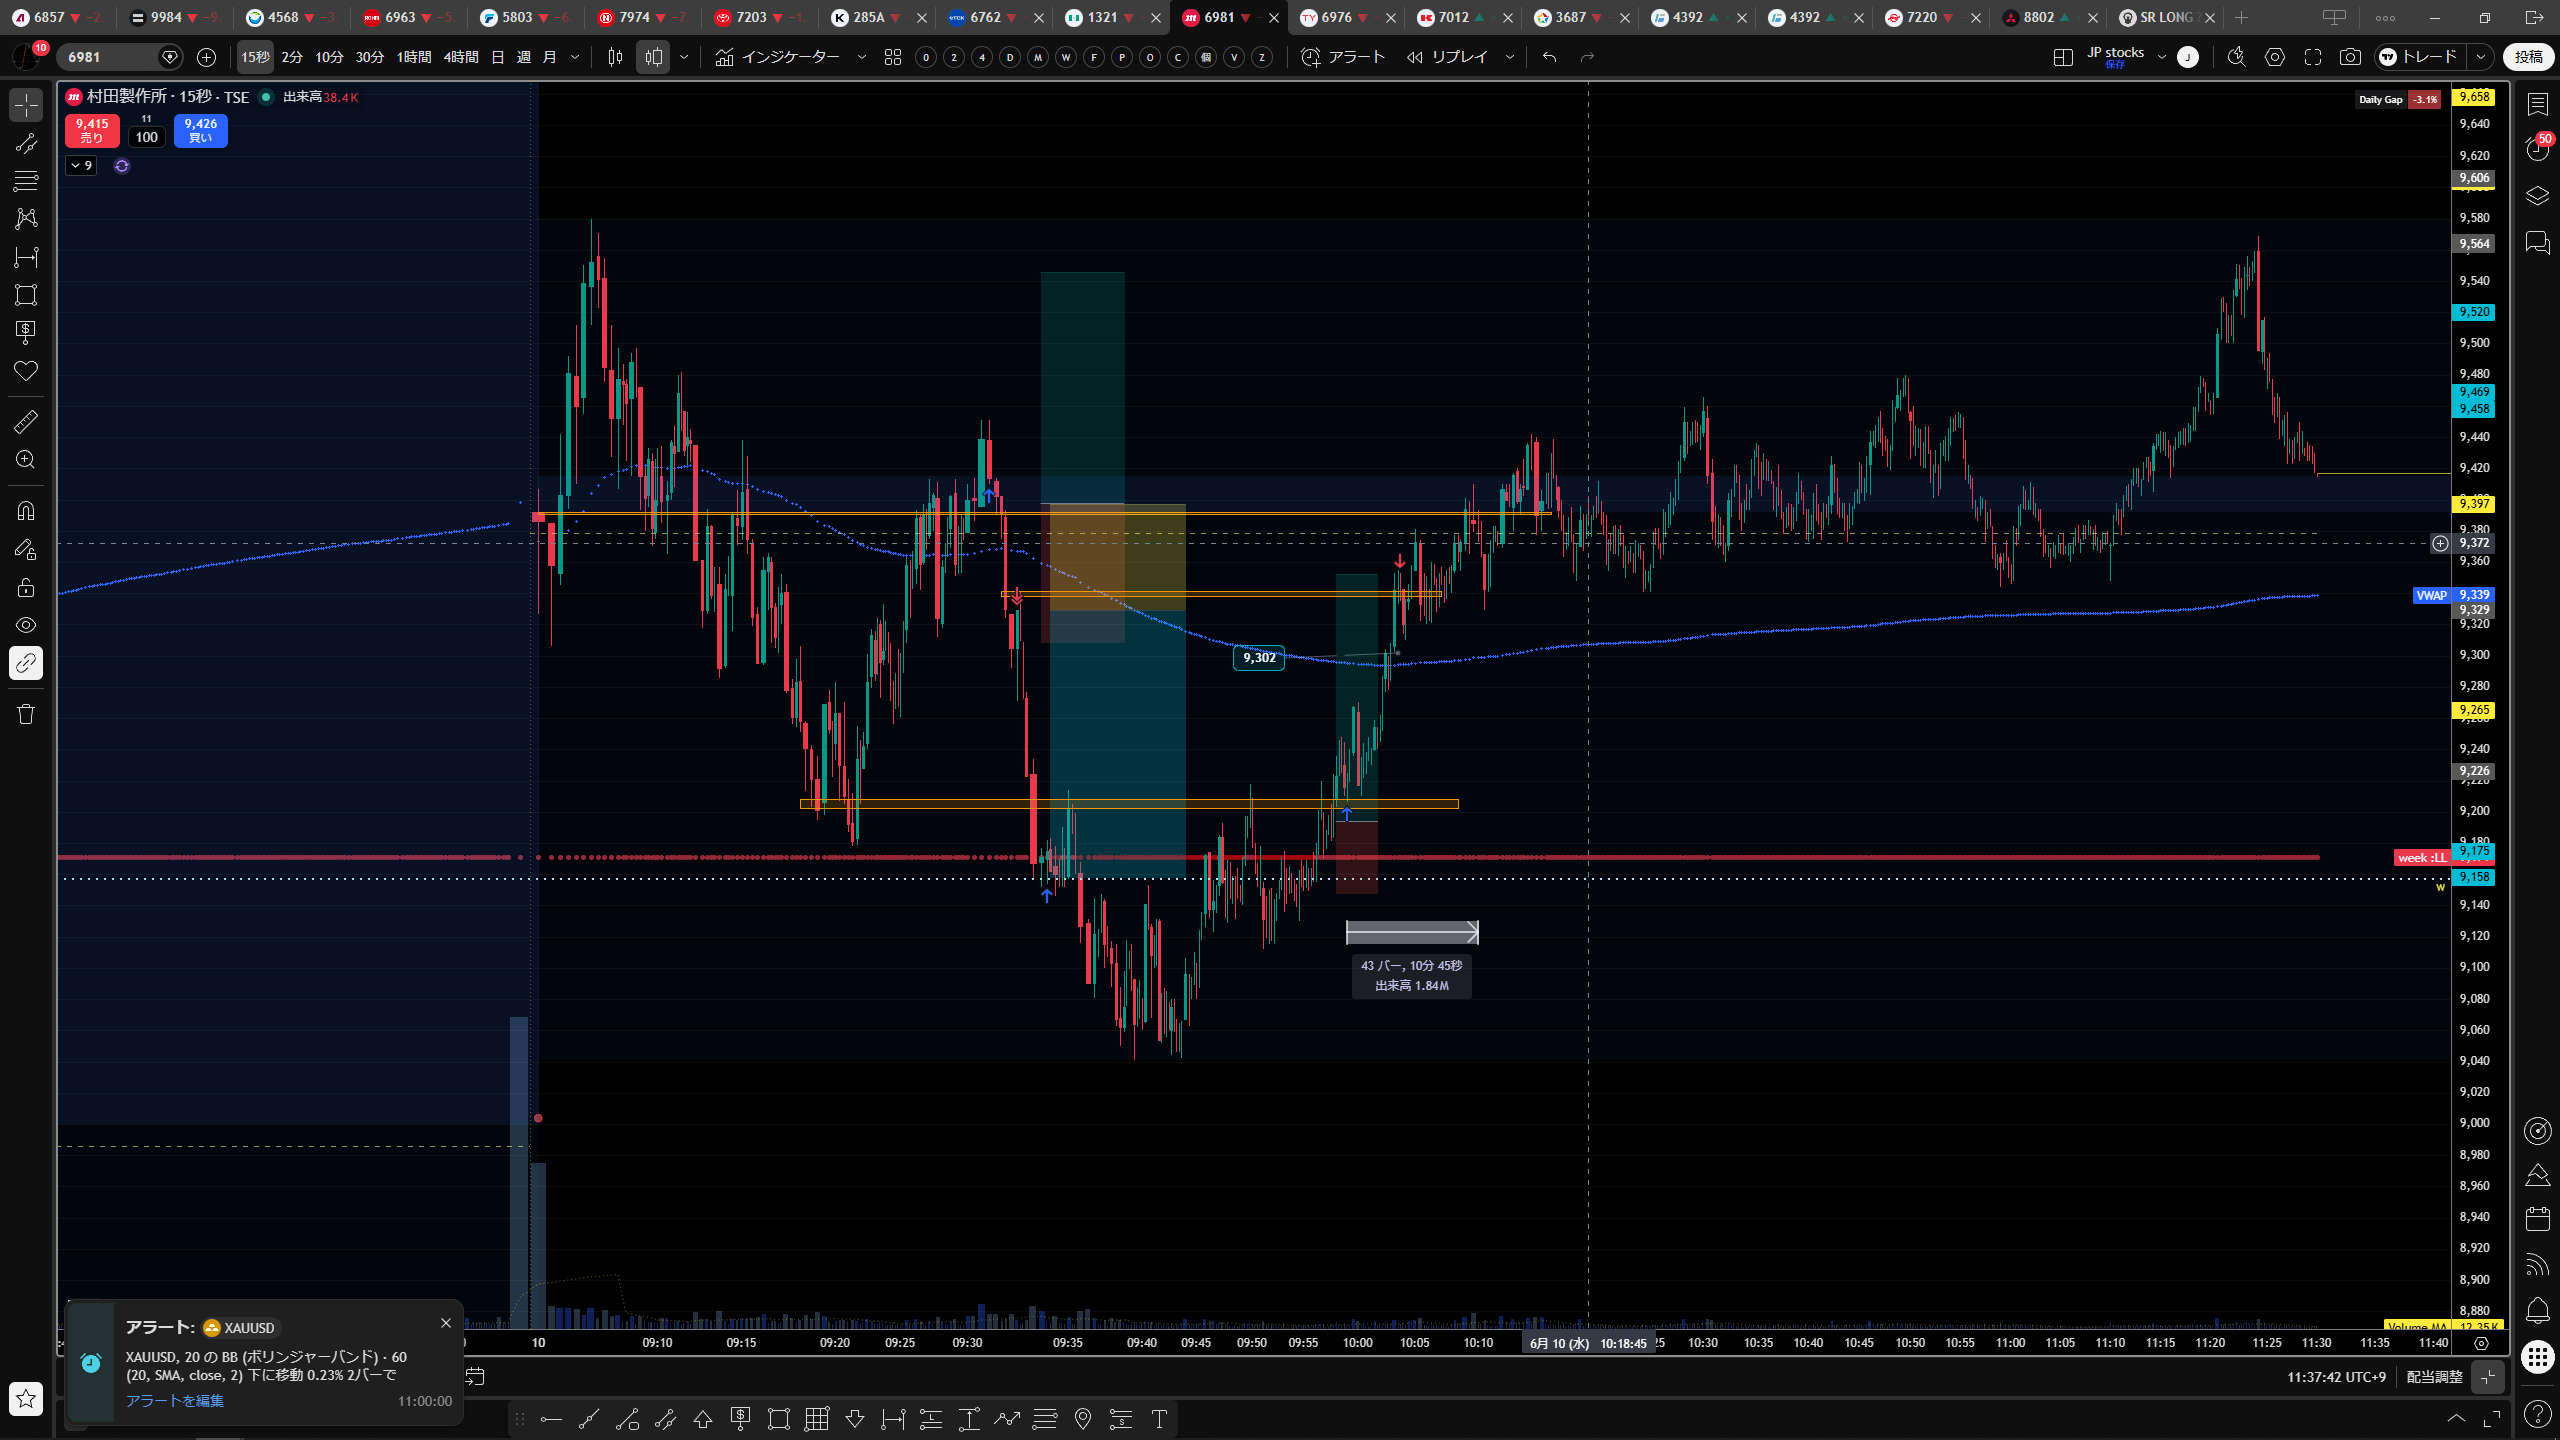Screen dimensions: 2560x1440
Task: Toggle the linked drawing sync mode
Action: pos(26,663)
